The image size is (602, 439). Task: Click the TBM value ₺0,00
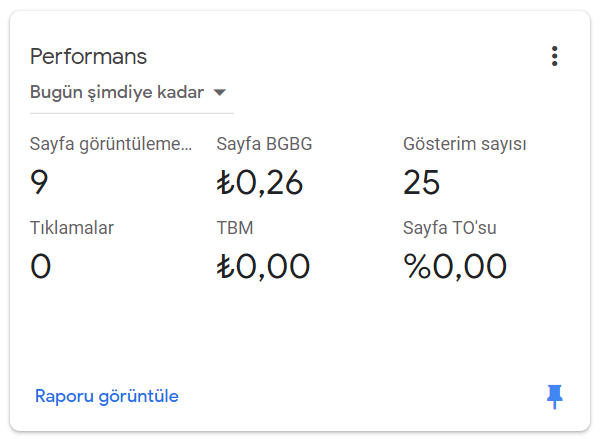tap(263, 266)
